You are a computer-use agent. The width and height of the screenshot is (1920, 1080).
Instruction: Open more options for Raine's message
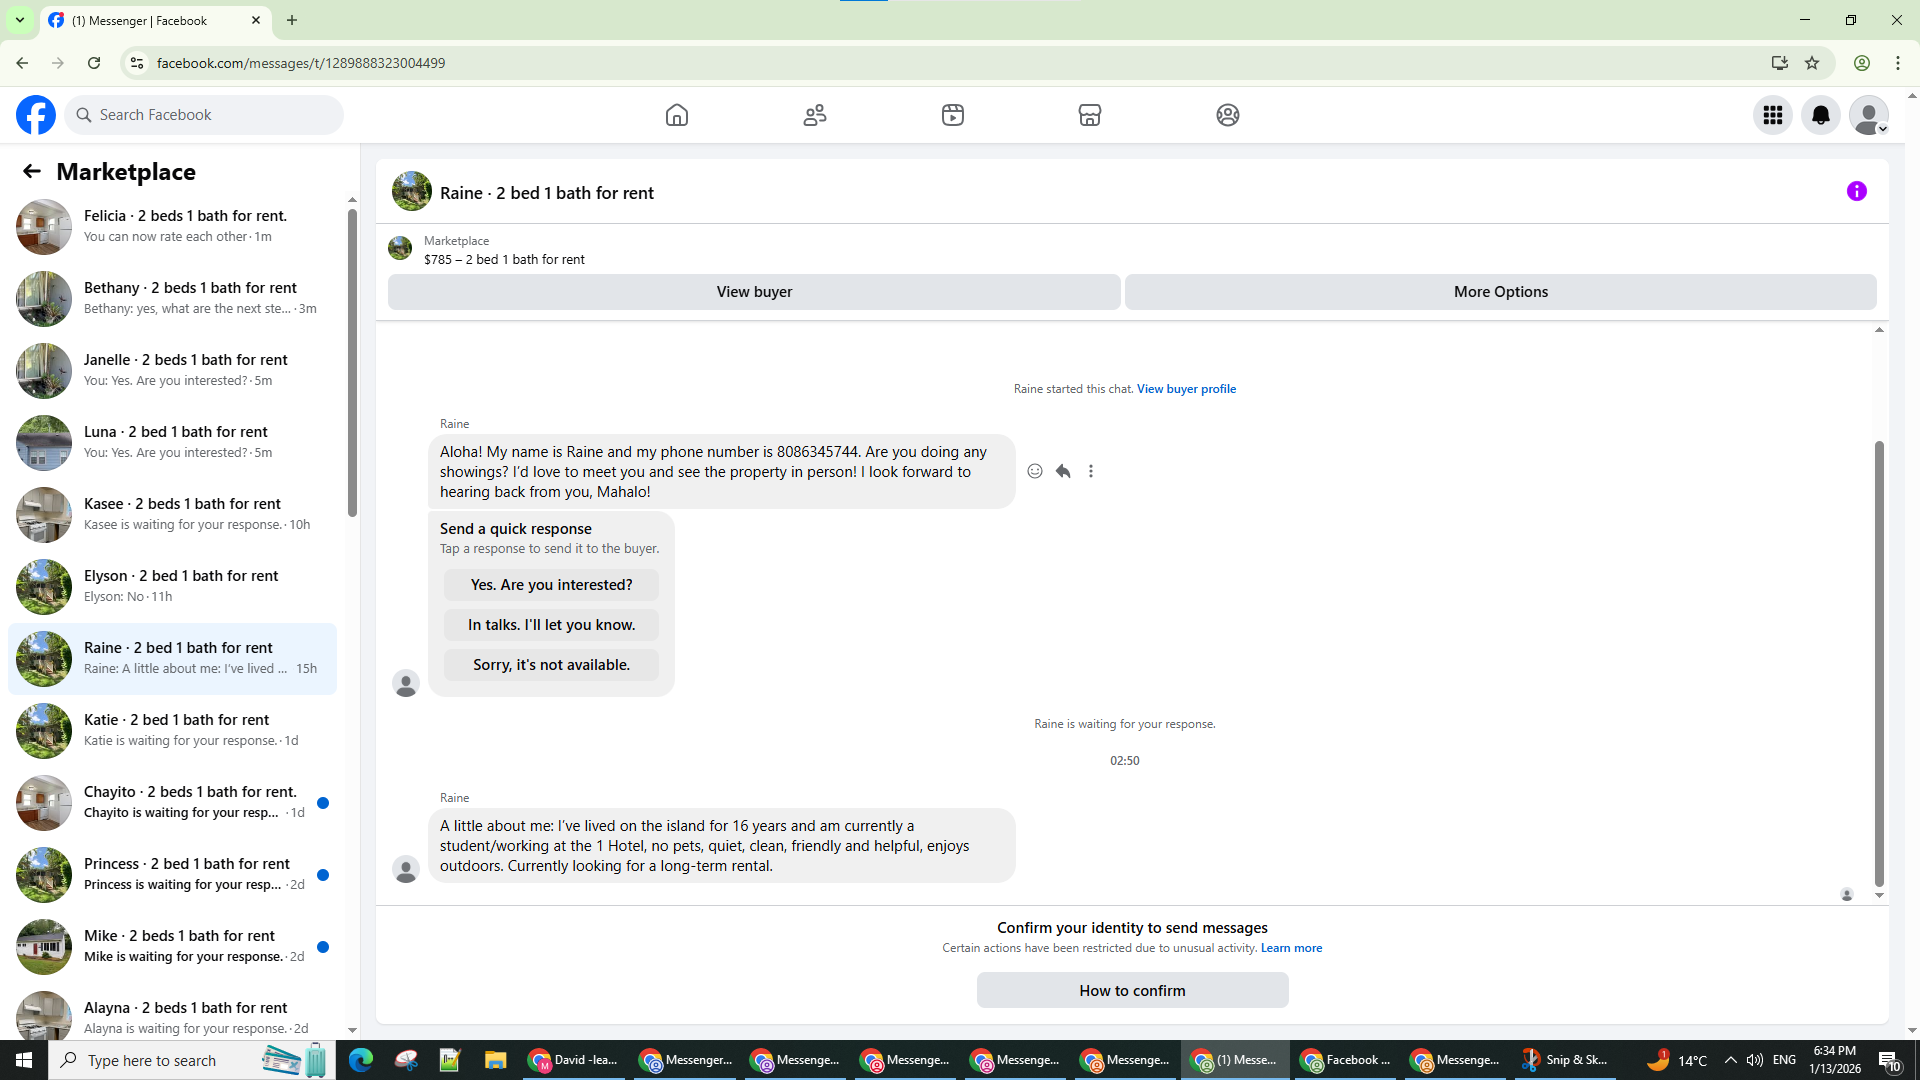coord(1091,471)
